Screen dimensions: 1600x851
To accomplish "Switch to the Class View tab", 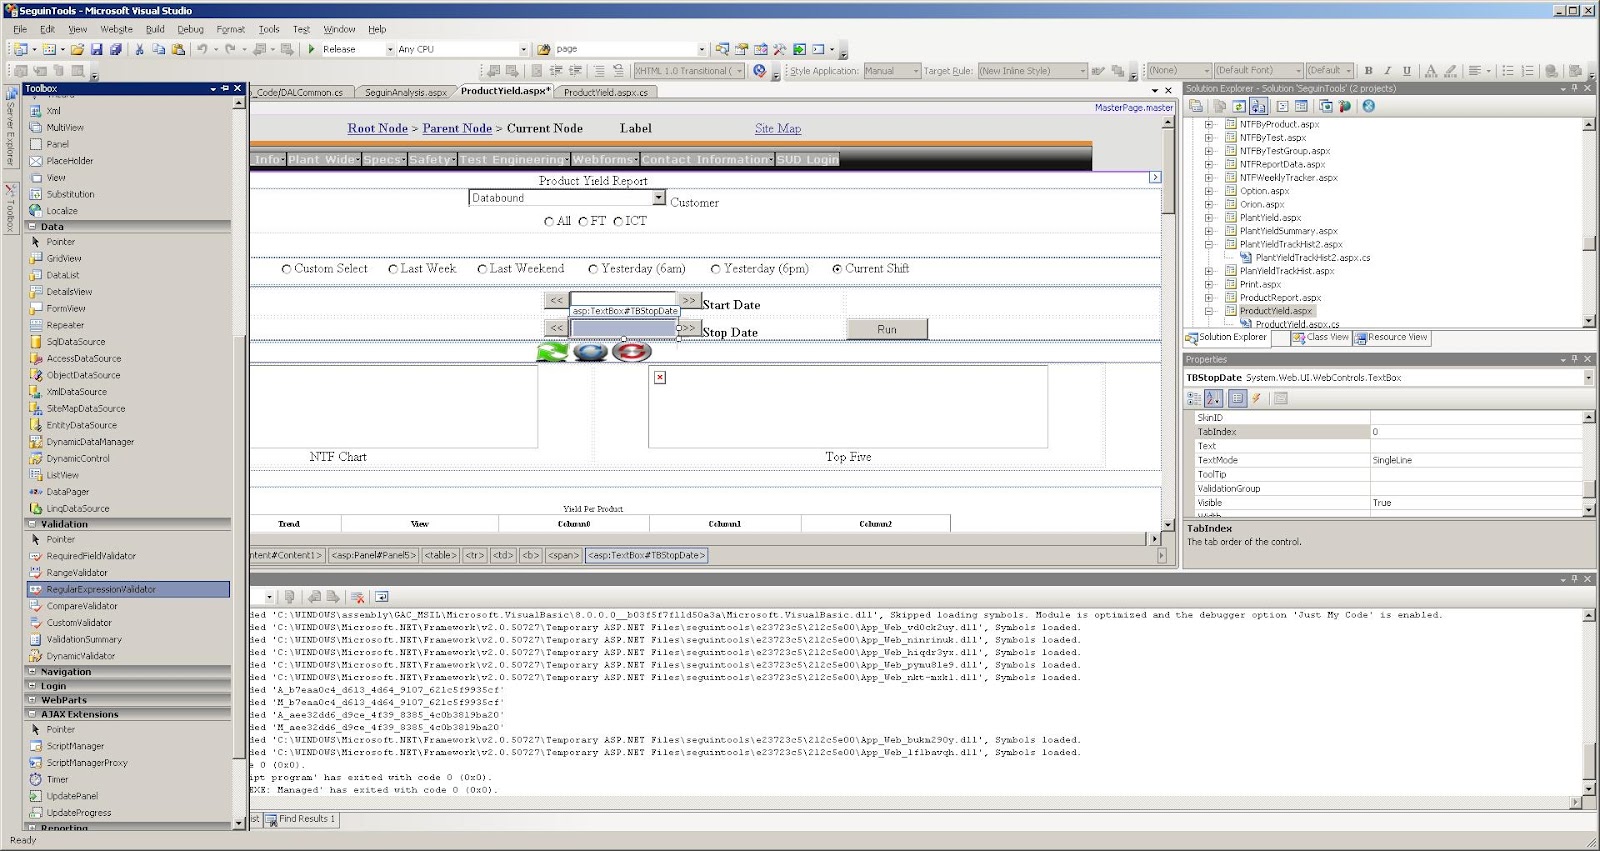I will coord(1320,338).
